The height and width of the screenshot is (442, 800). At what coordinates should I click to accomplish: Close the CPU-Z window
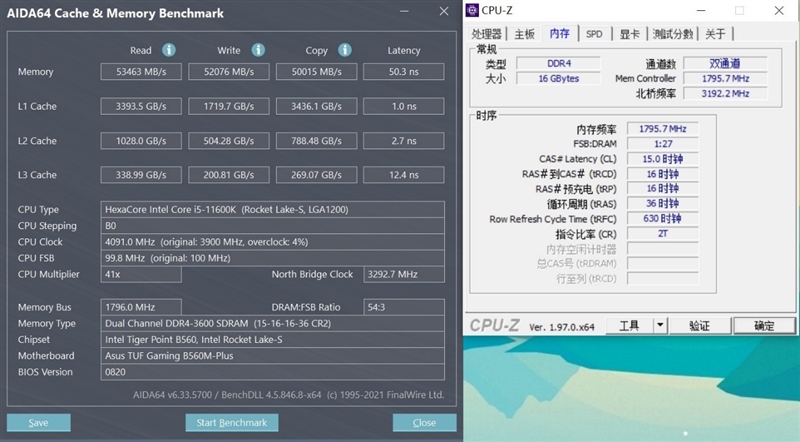[x=779, y=10]
